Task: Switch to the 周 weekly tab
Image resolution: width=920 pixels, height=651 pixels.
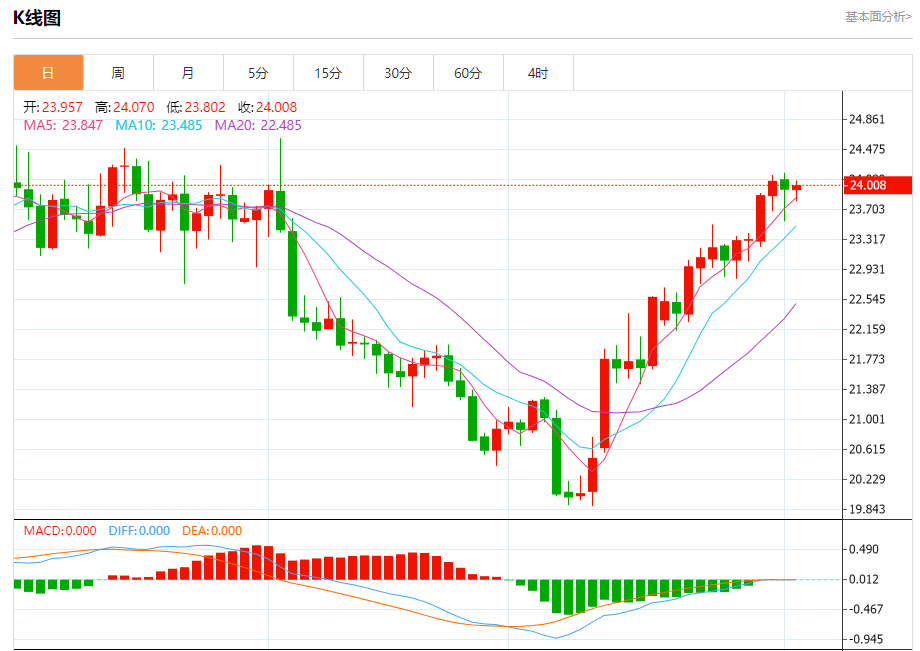Action: [x=118, y=73]
